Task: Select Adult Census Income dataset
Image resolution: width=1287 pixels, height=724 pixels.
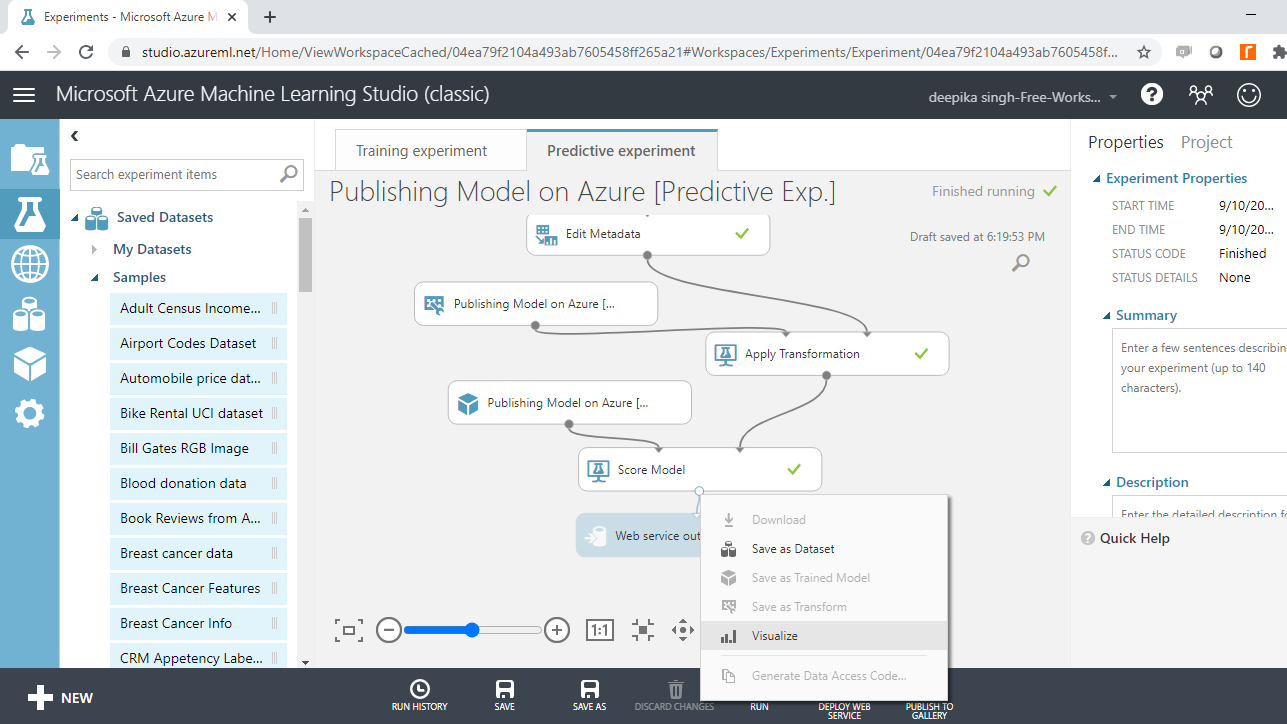Action: (x=199, y=309)
